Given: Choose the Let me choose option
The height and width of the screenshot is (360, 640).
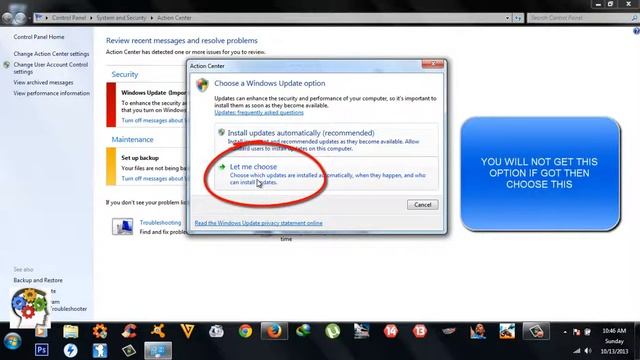Looking at the screenshot, I should coord(326,173).
